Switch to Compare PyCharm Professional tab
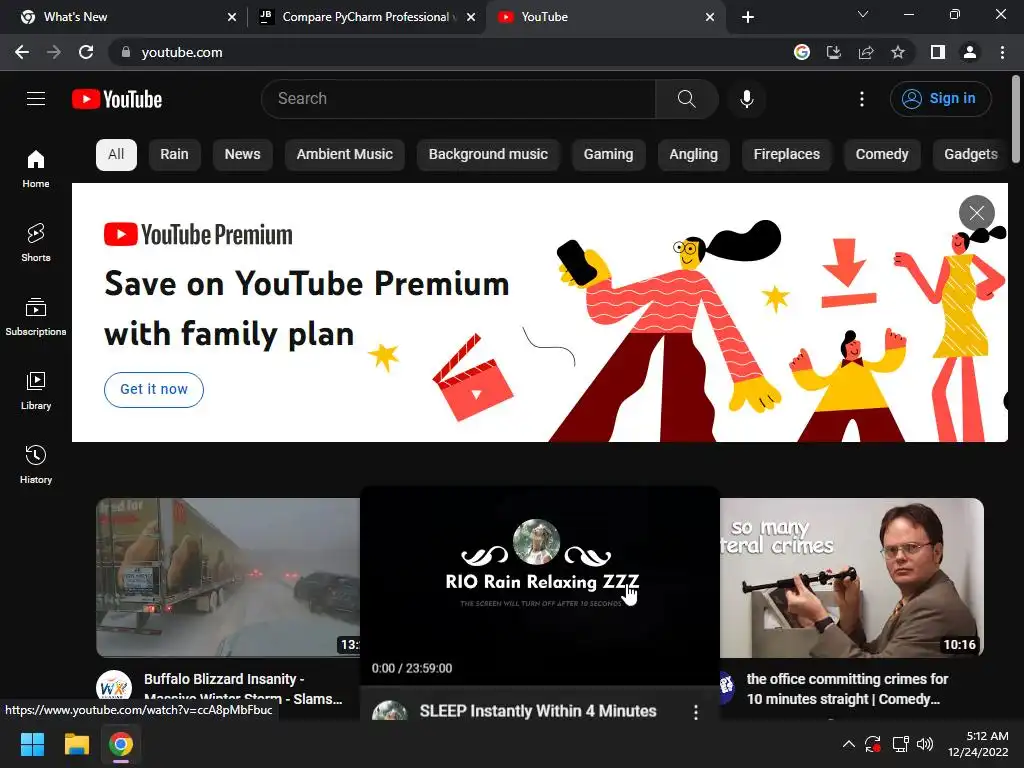Viewport: 1024px width, 768px height. coord(366,17)
